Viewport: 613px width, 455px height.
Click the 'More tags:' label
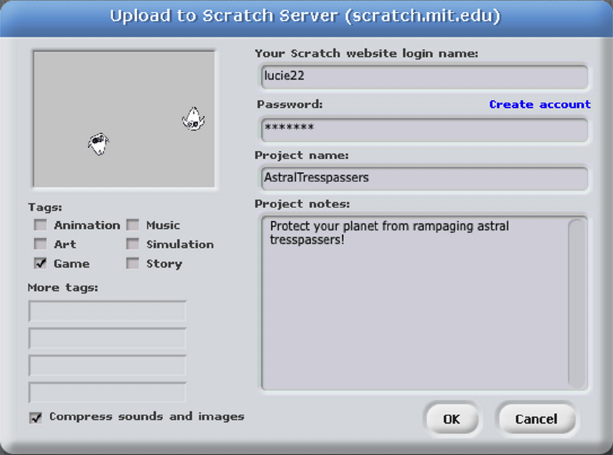63,288
